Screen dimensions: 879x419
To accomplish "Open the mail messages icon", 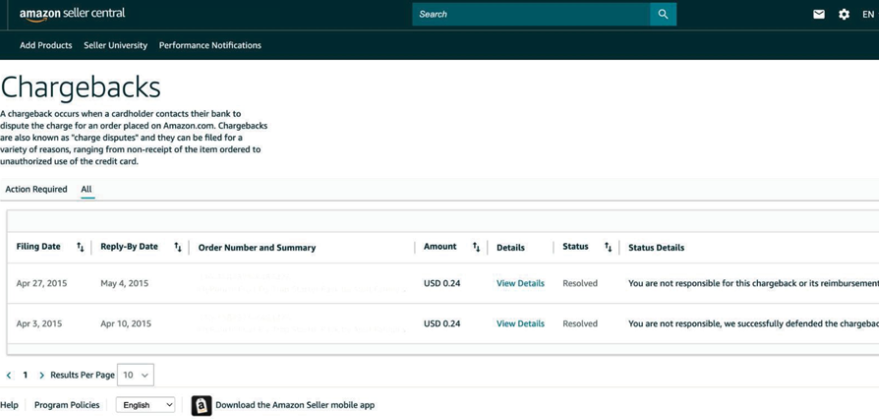I will (x=819, y=15).
